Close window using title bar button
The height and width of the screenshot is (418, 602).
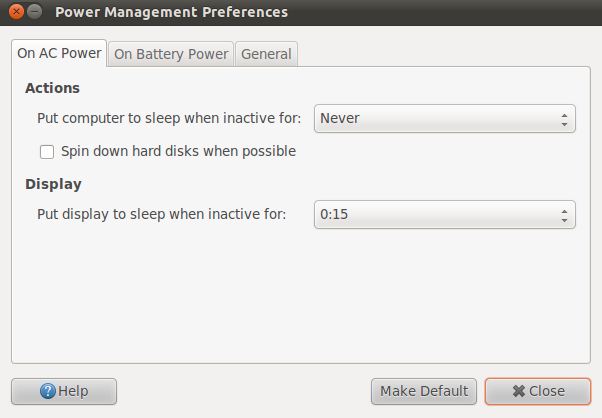(x=15, y=12)
